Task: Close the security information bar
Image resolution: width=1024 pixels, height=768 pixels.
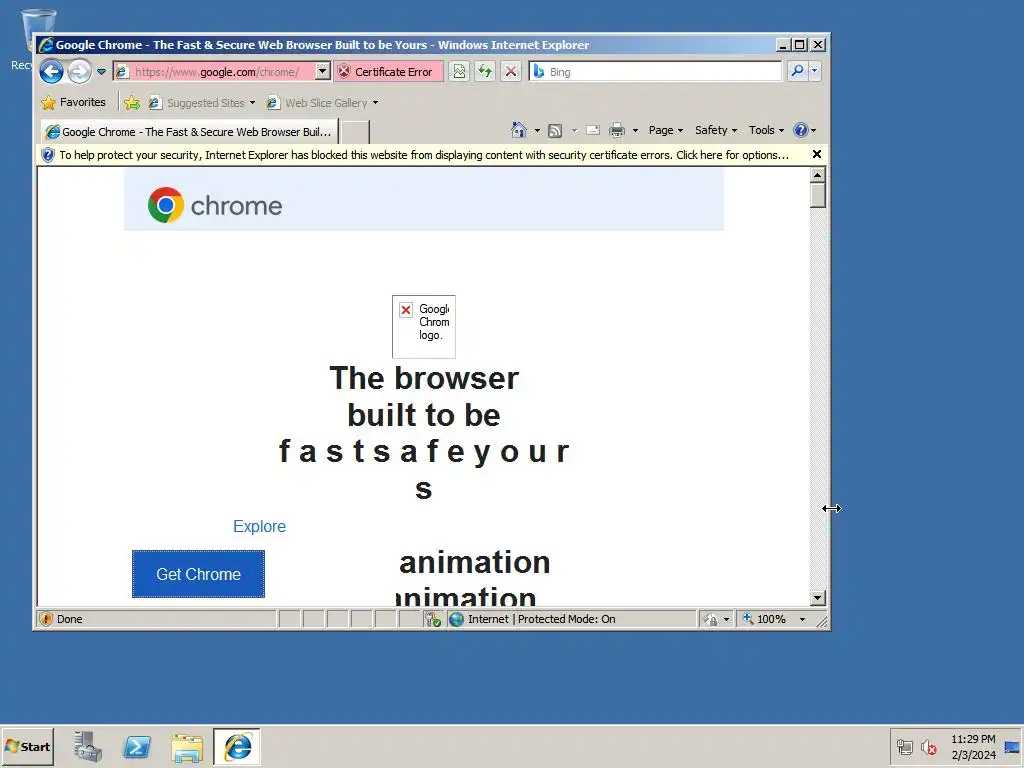Action: pyautogui.click(x=816, y=155)
